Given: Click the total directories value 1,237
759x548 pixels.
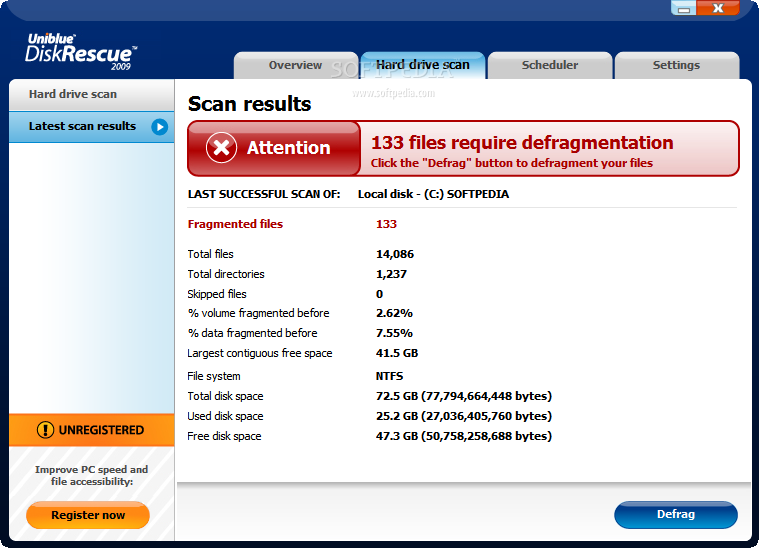Looking at the screenshot, I should pos(391,274).
